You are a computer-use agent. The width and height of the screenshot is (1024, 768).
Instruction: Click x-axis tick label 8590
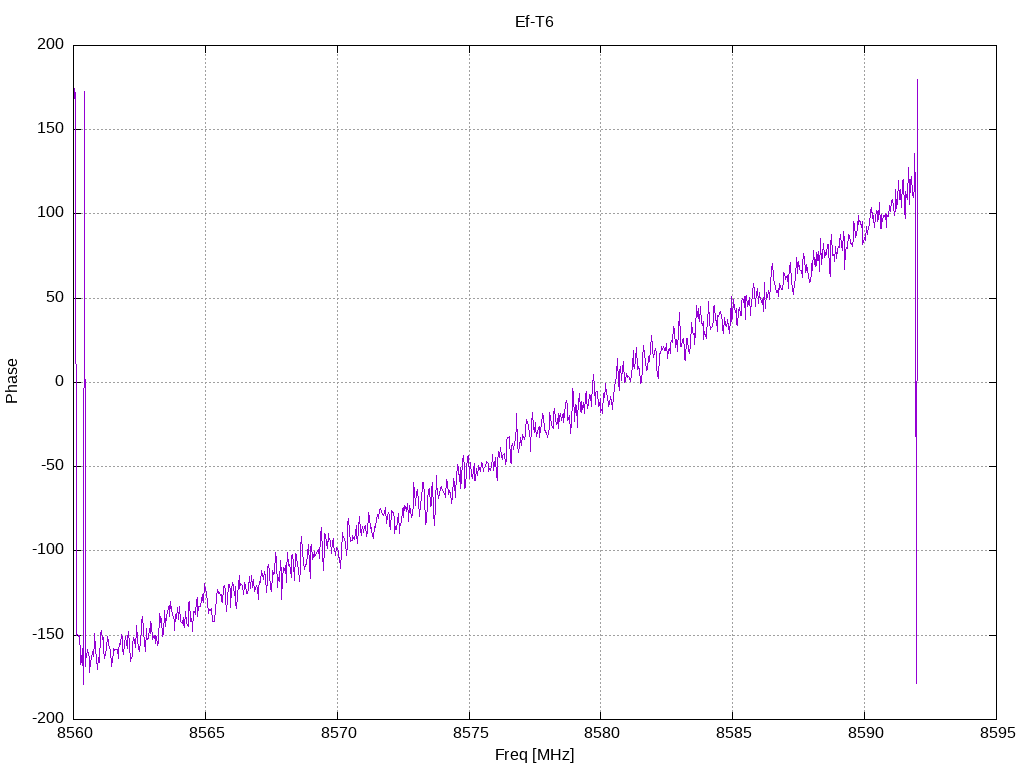tap(865, 733)
